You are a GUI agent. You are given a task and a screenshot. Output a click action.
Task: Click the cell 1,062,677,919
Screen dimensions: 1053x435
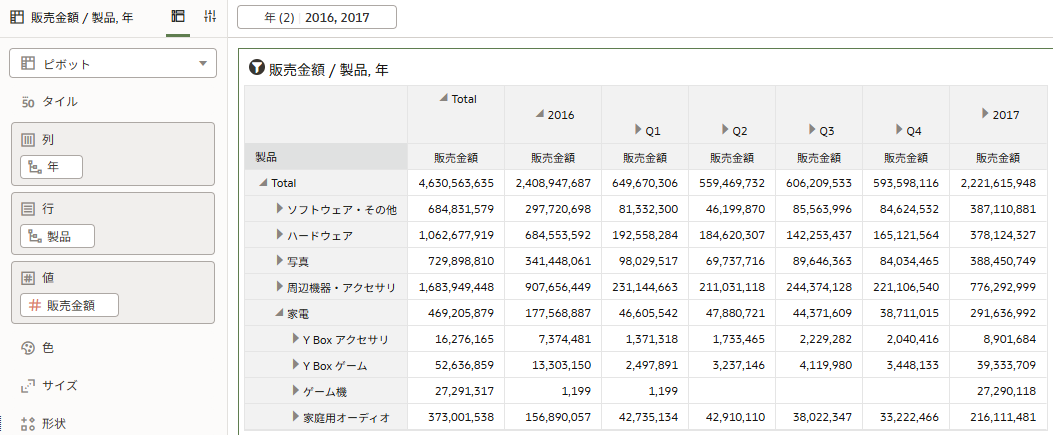[456, 235]
